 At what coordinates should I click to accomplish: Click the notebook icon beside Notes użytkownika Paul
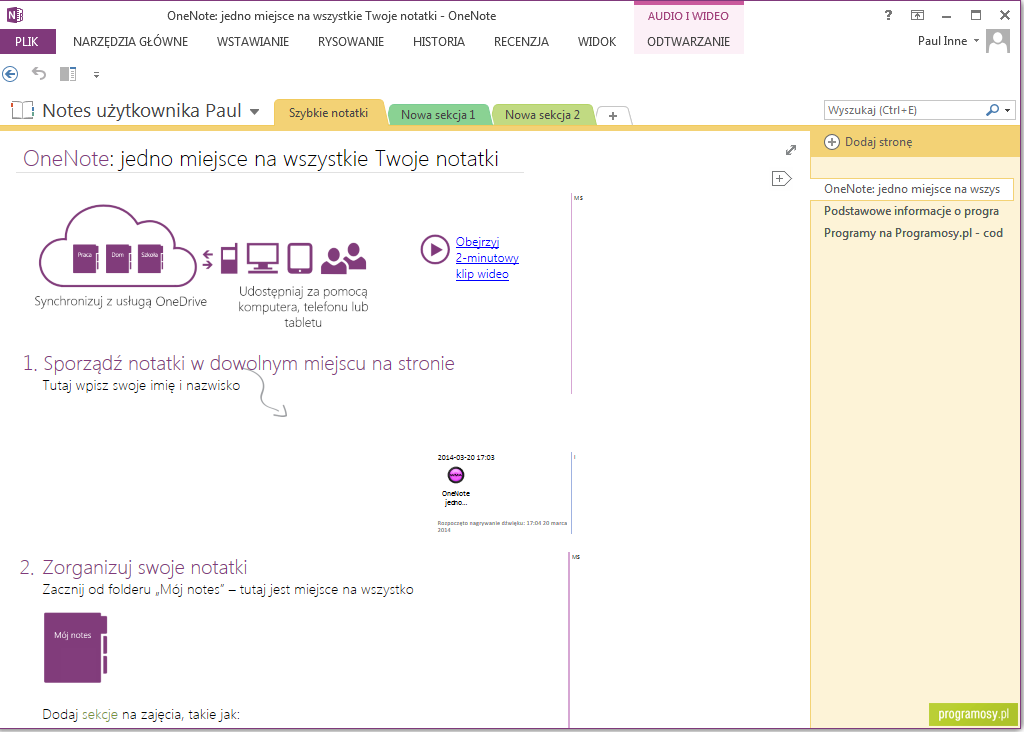[x=22, y=110]
